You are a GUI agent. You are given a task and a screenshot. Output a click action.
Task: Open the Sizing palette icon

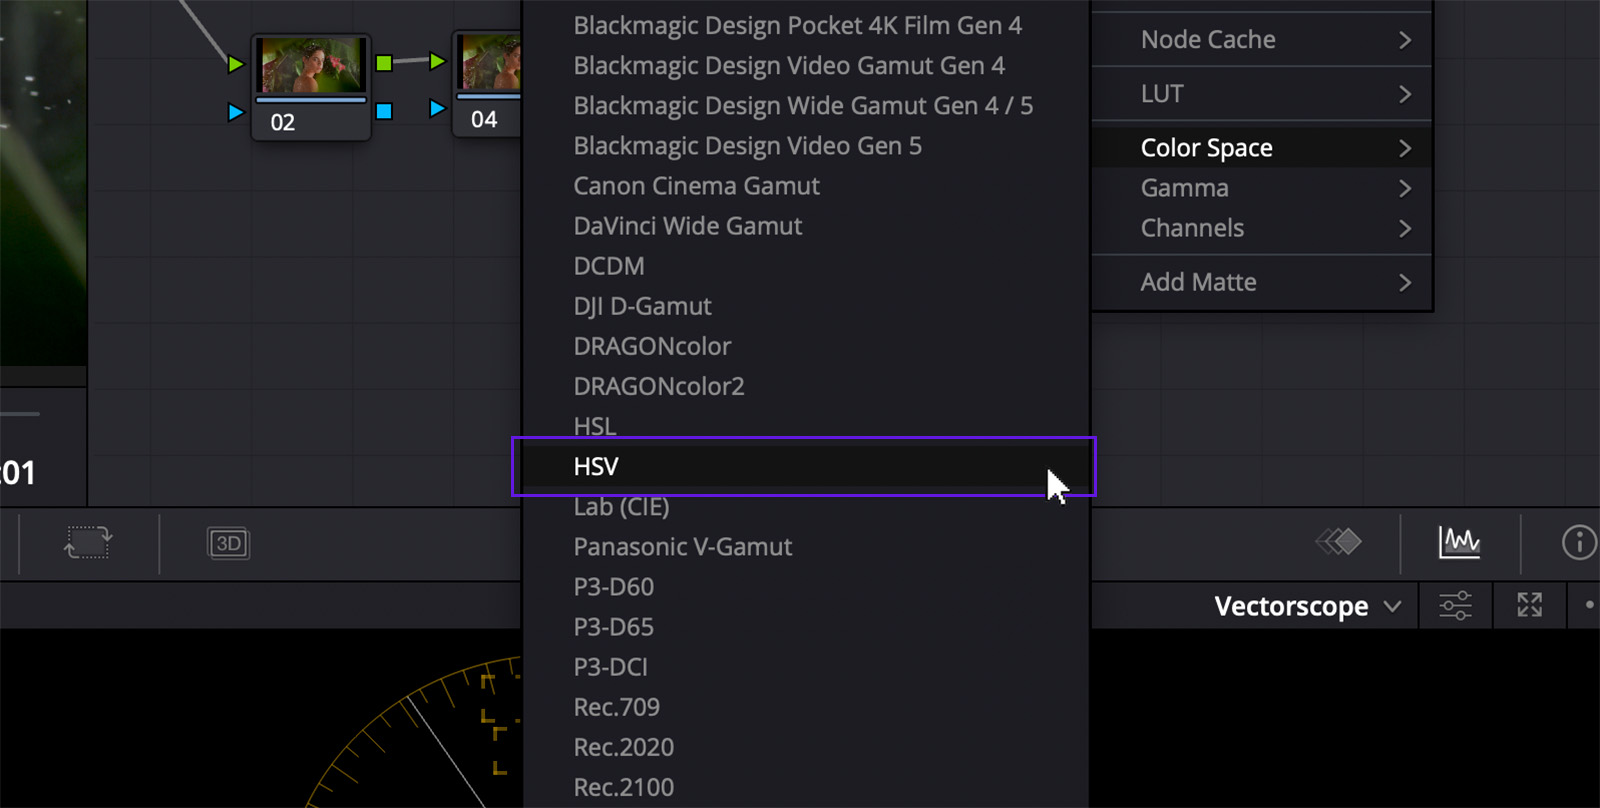[x=88, y=542]
